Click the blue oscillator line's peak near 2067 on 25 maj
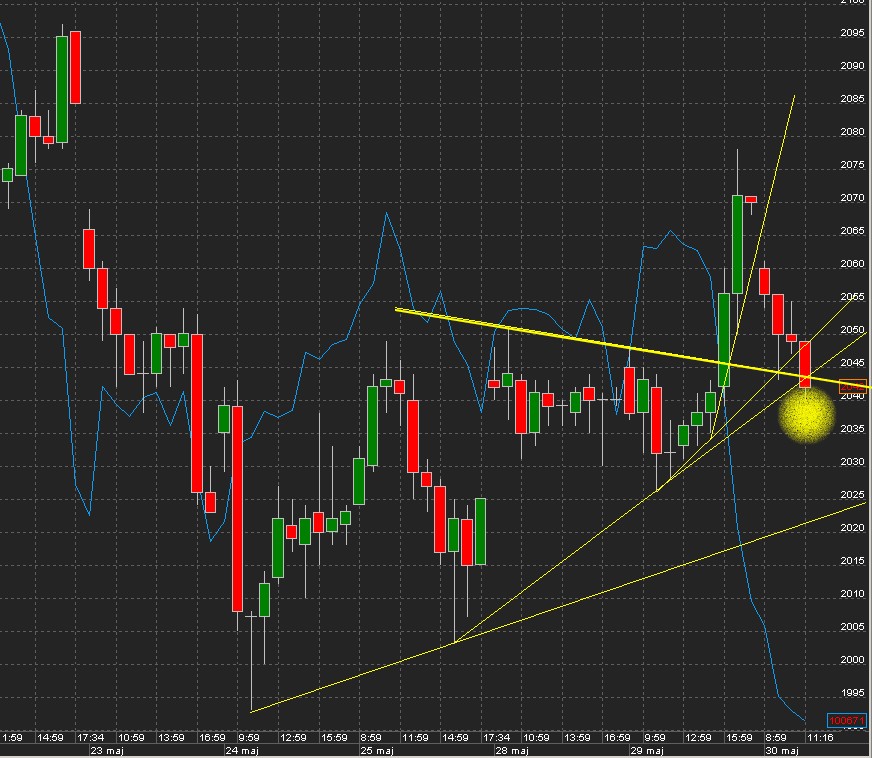The width and height of the screenshot is (872, 758). (387, 213)
